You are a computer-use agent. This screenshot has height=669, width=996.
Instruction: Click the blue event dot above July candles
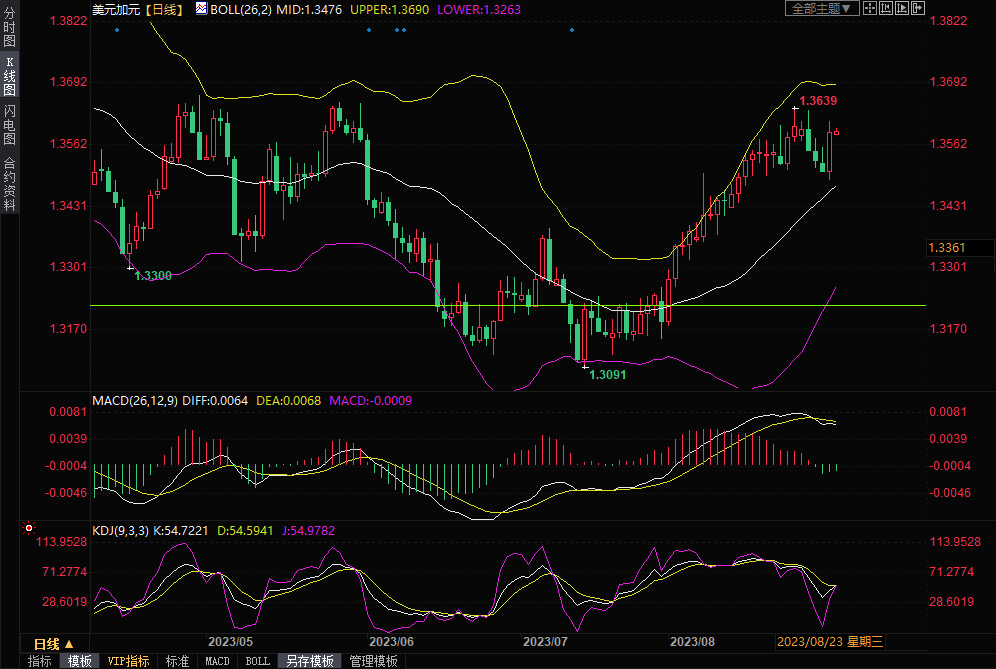572,30
